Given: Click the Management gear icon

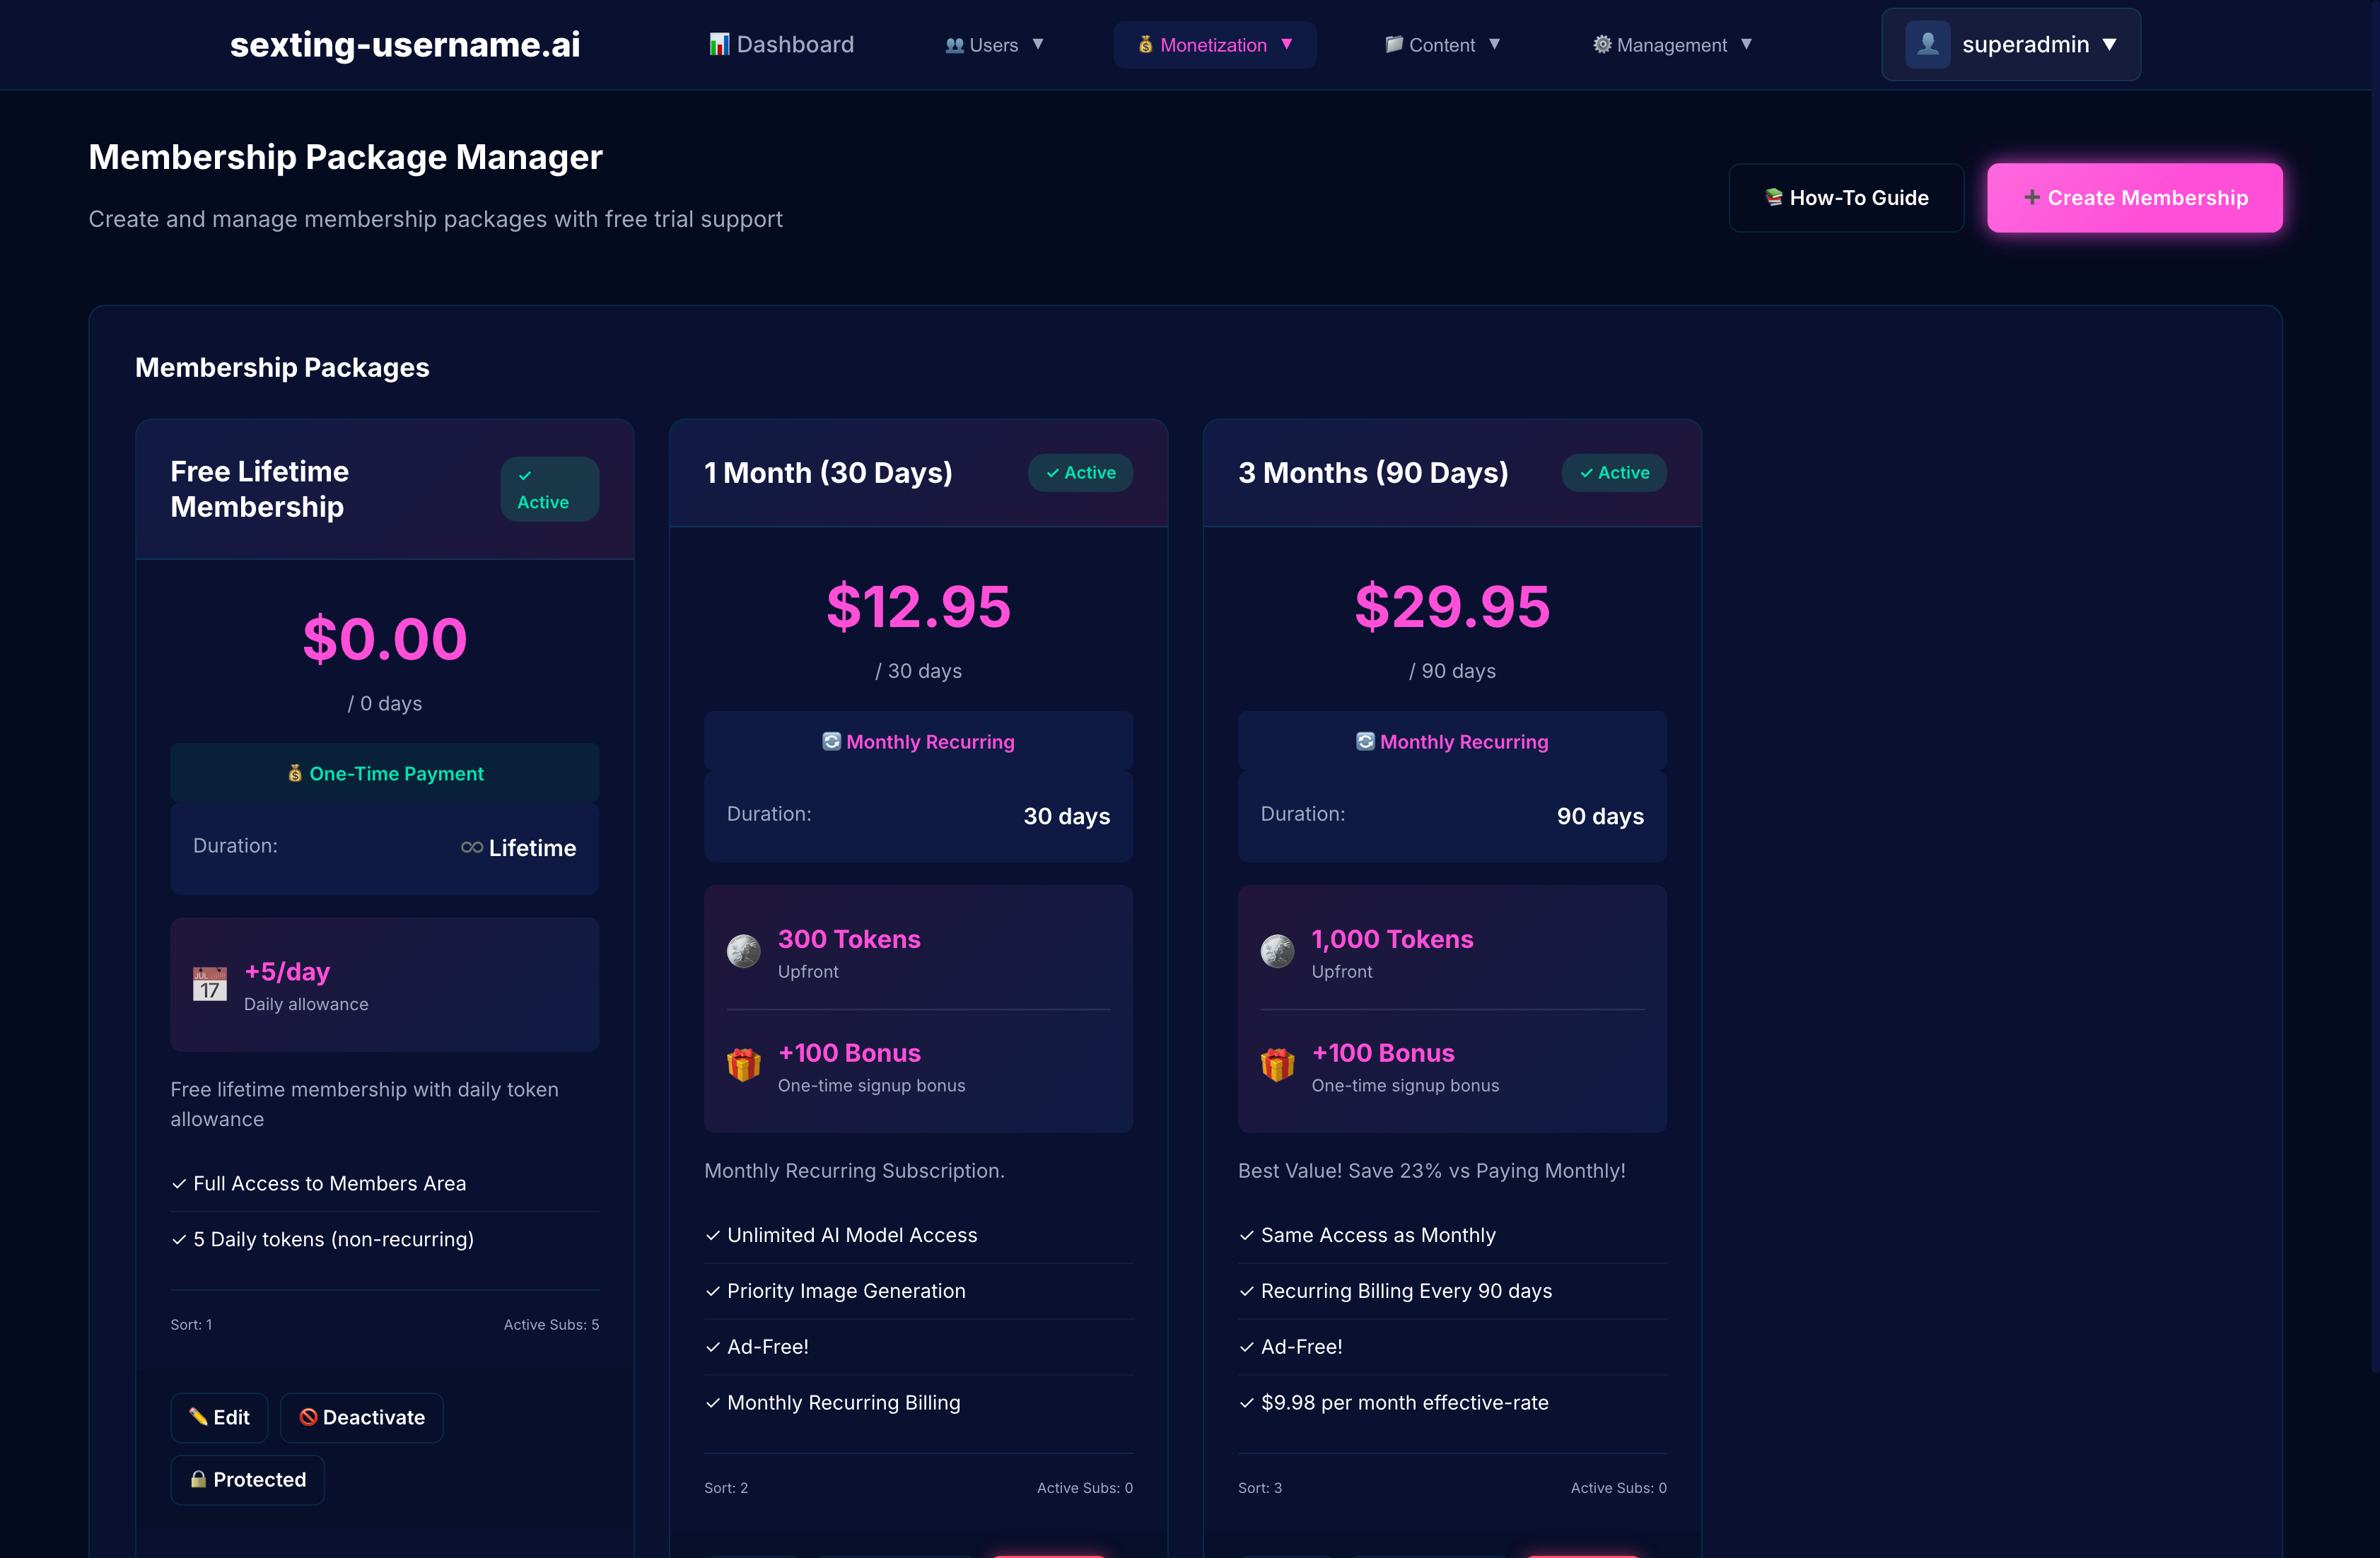Looking at the screenshot, I should 1602,44.
